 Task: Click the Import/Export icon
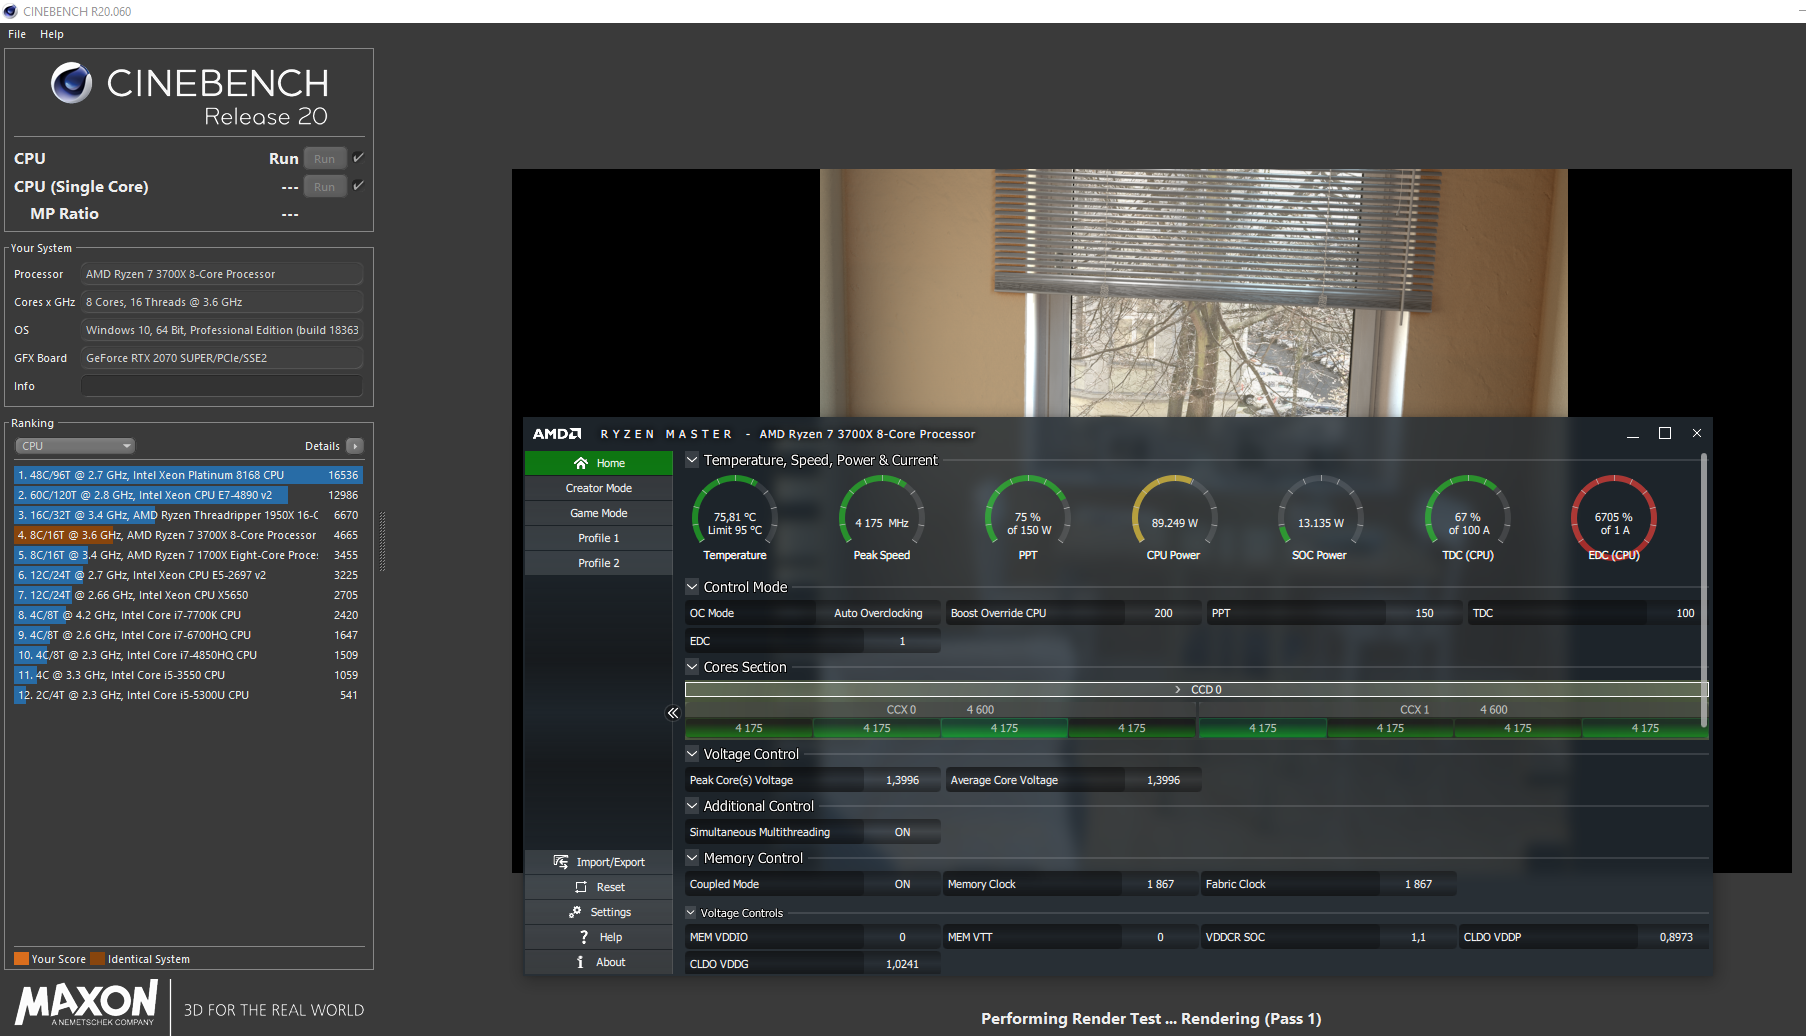(561, 862)
